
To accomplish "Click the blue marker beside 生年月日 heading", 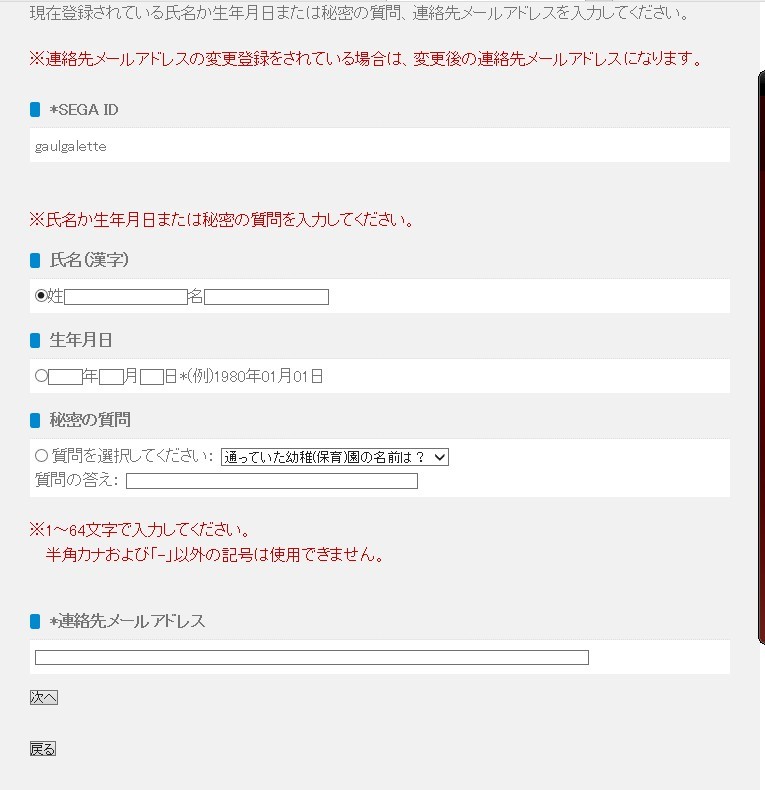I will (35, 340).
